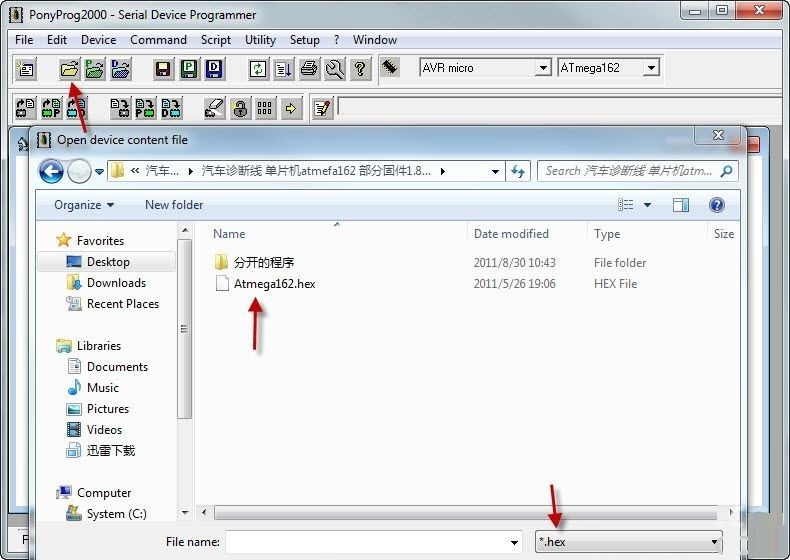
Task: Click the Read Device toolbar icon
Action: coord(25,108)
